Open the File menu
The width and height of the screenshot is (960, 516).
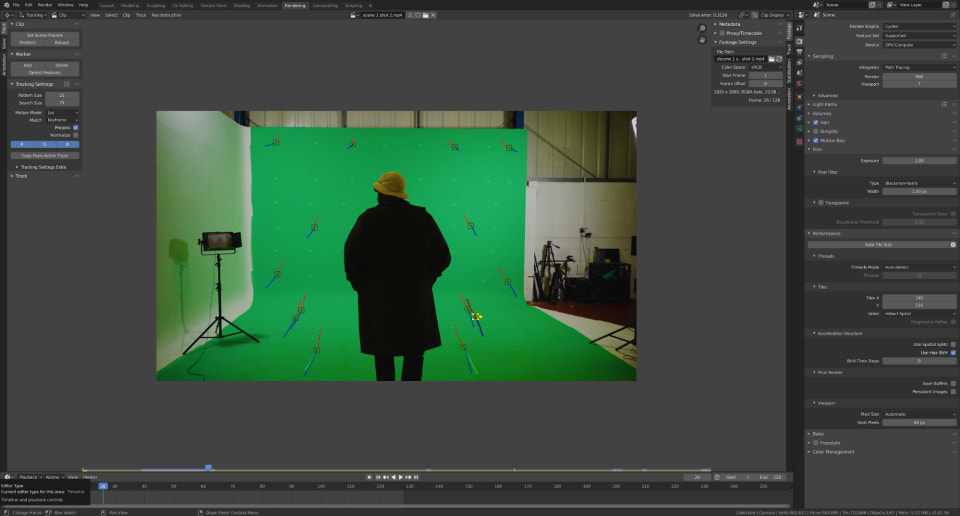point(17,5)
